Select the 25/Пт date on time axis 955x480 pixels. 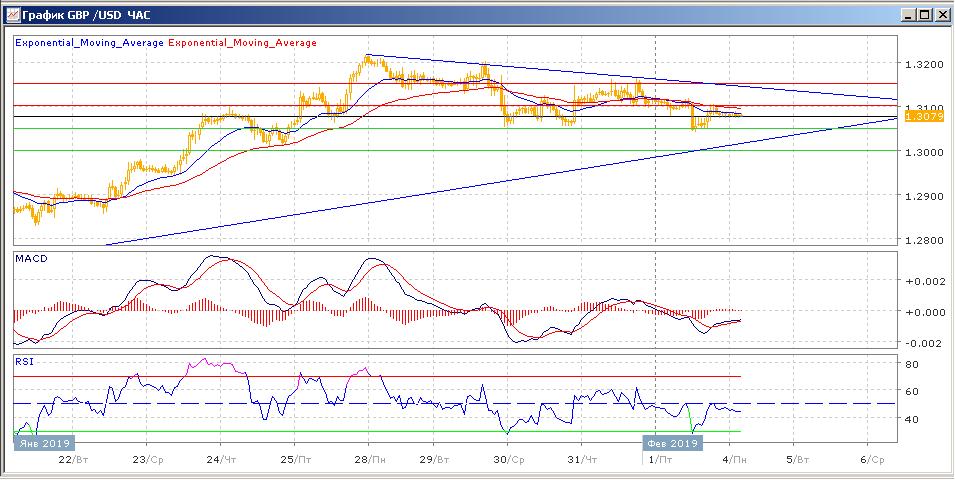(x=294, y=459)
